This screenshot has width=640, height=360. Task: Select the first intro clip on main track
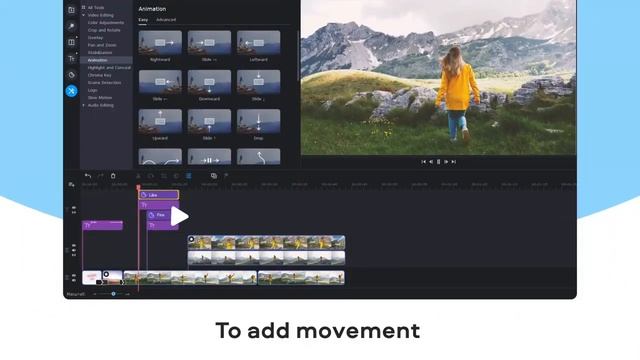click(92, 278)
